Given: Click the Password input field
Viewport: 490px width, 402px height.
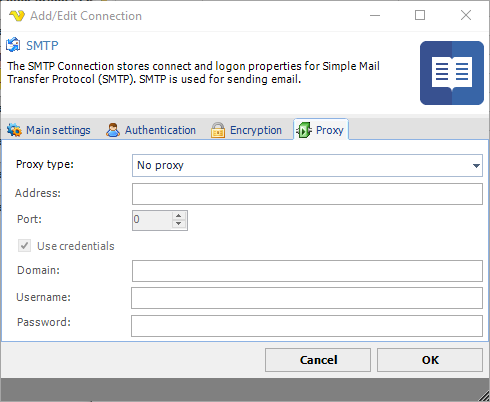Looking at the screenshot, I should point(307,326).
